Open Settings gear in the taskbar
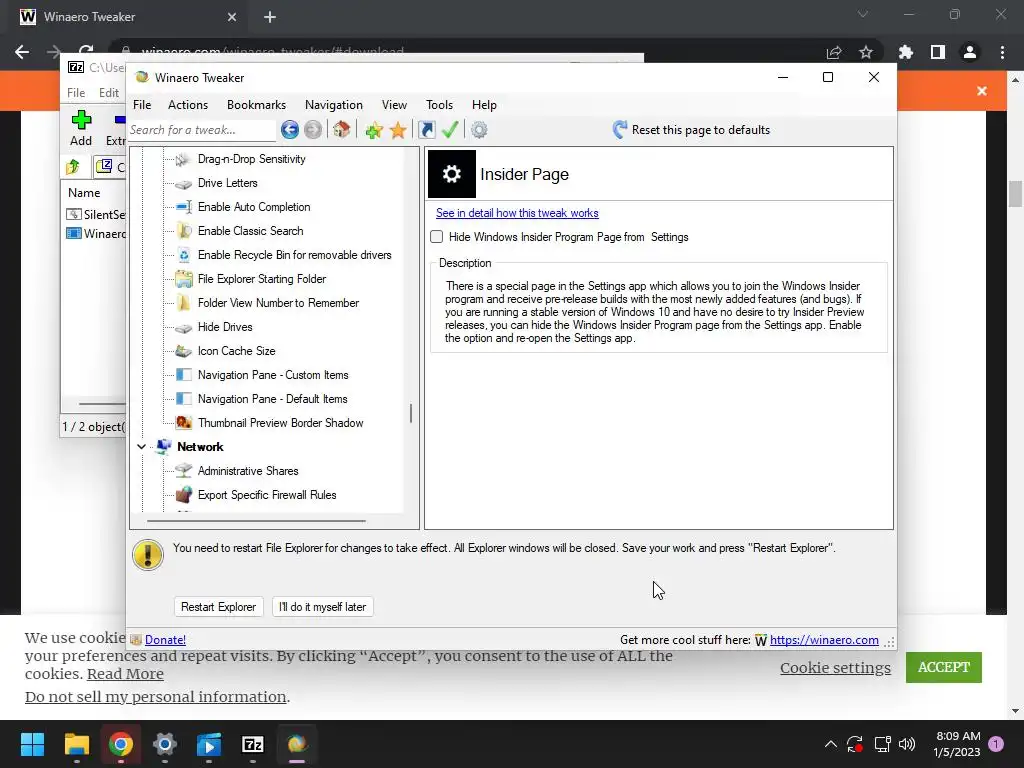Image resolution: width=1024 pixels, height=768 pixels. (165, 744)
